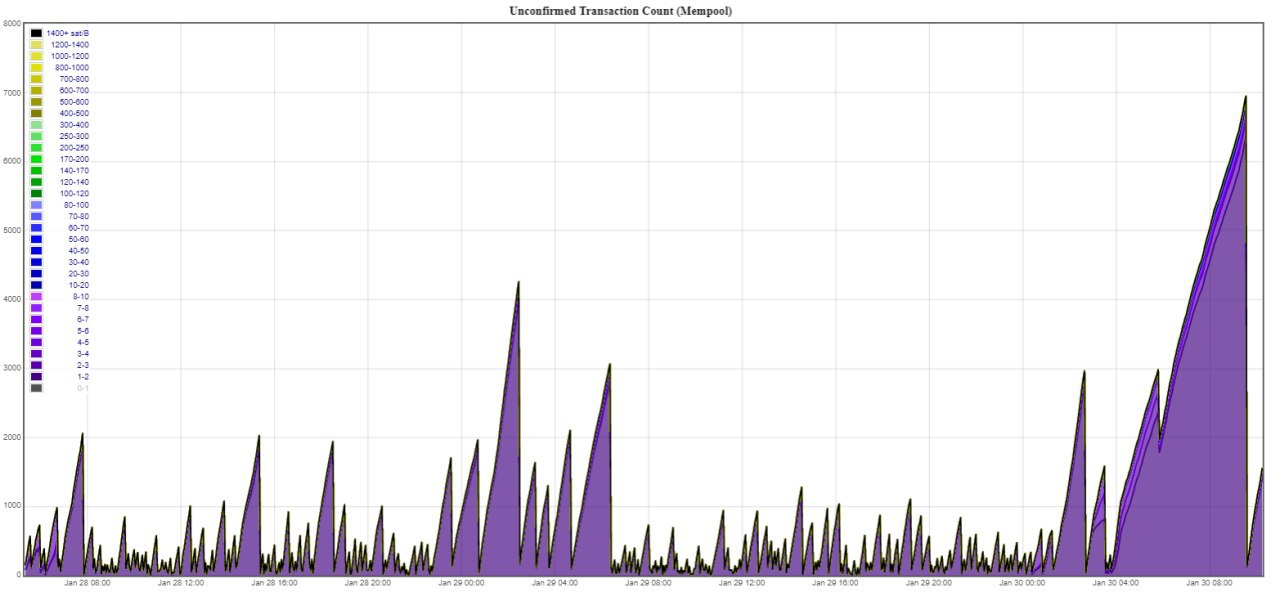Select the 20-30 legend label
This screenshot has height=592, width=1280.
(x=78, y=273)
